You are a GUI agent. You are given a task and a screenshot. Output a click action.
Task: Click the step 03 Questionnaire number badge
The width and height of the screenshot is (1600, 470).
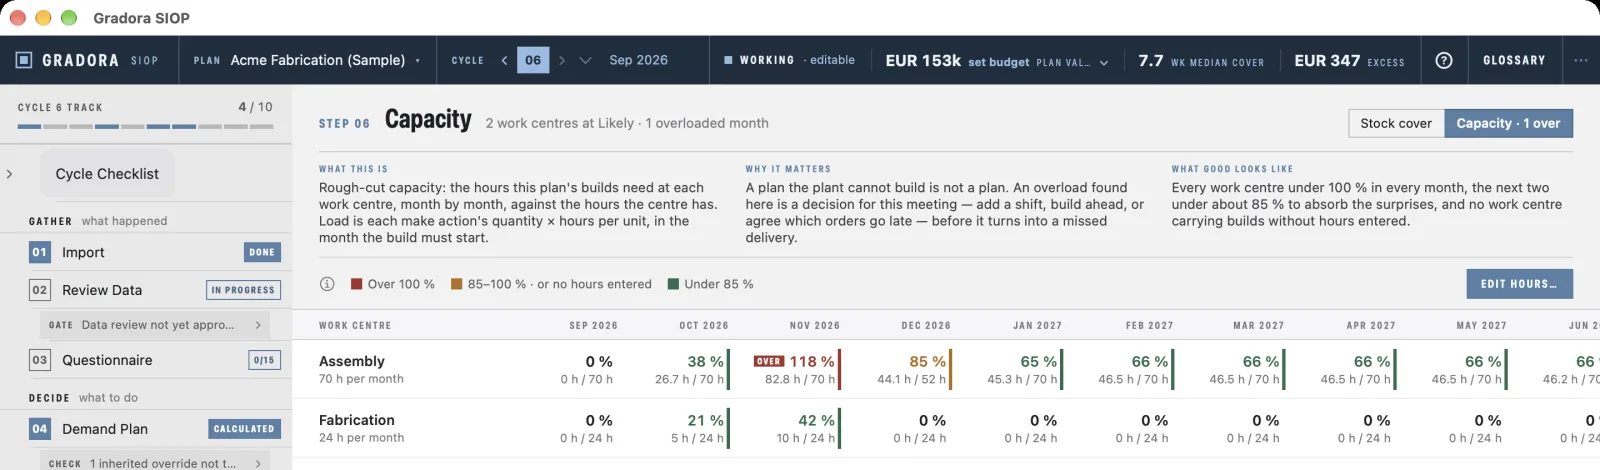tap(39, 360)
